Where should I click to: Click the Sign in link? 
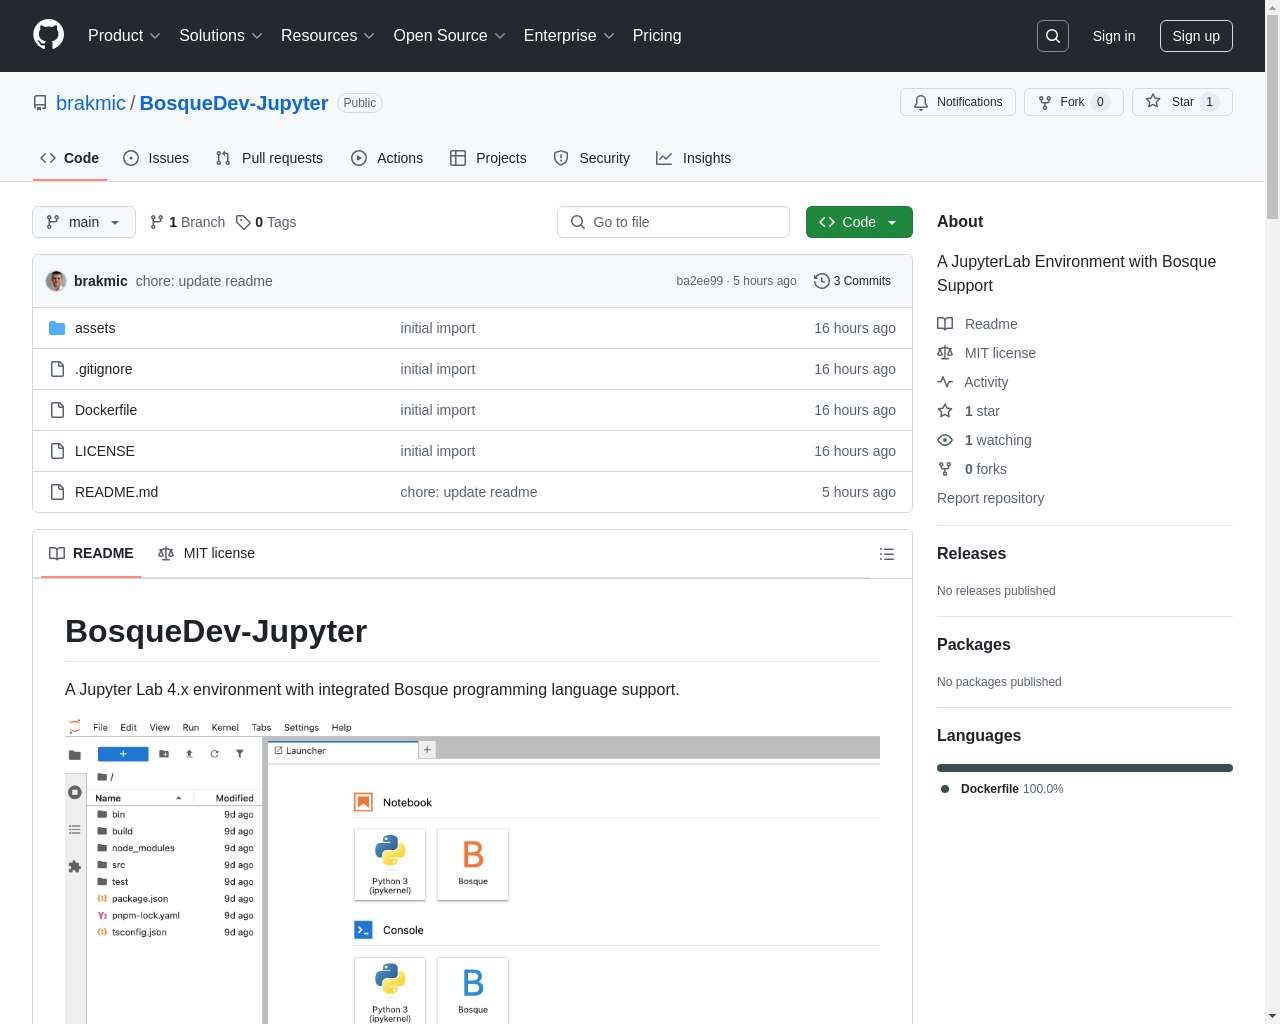point(1114,36)
